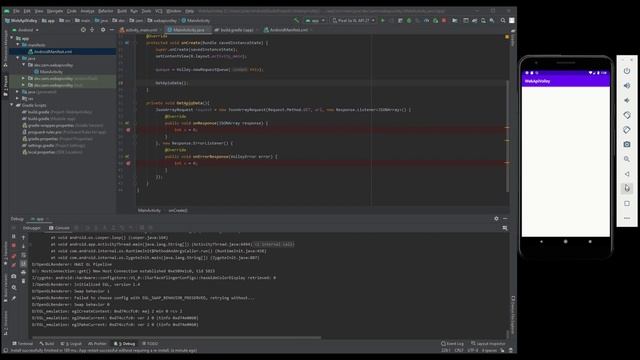Click the Pause Program icon in Debug panel

(13, 237)
